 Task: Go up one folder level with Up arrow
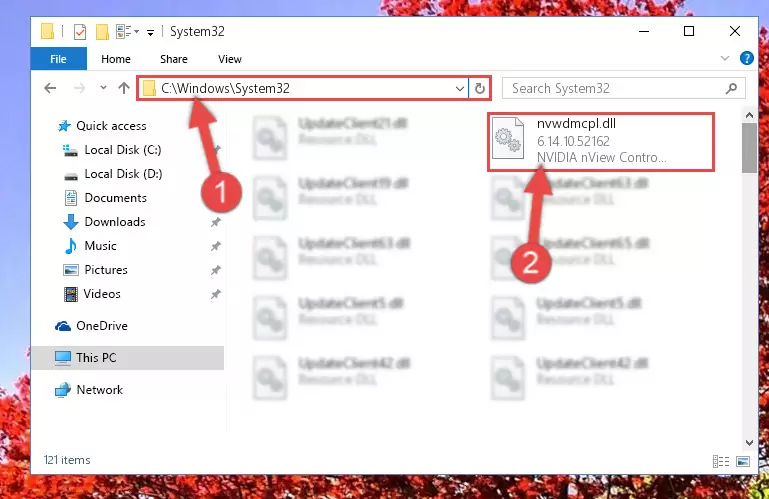click(124, 88)
